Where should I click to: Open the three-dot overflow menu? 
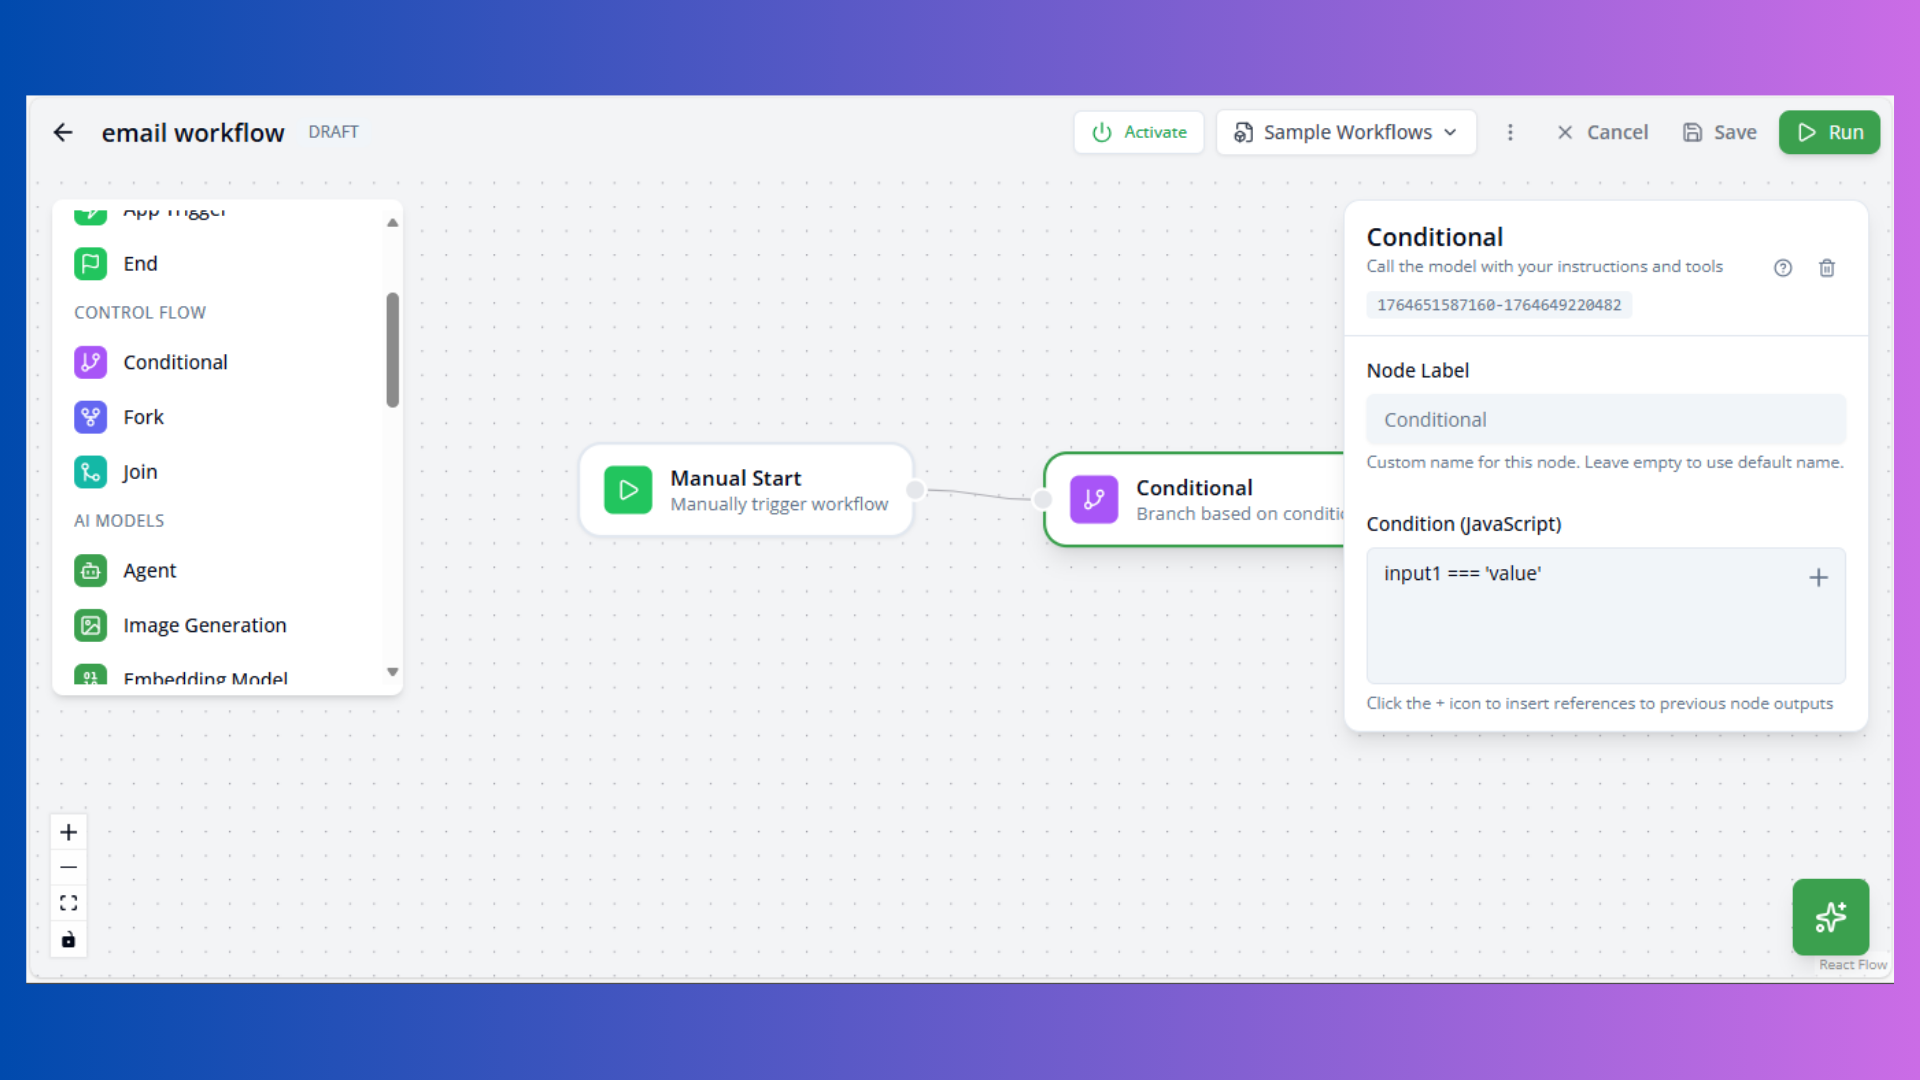pos(1510,132)
